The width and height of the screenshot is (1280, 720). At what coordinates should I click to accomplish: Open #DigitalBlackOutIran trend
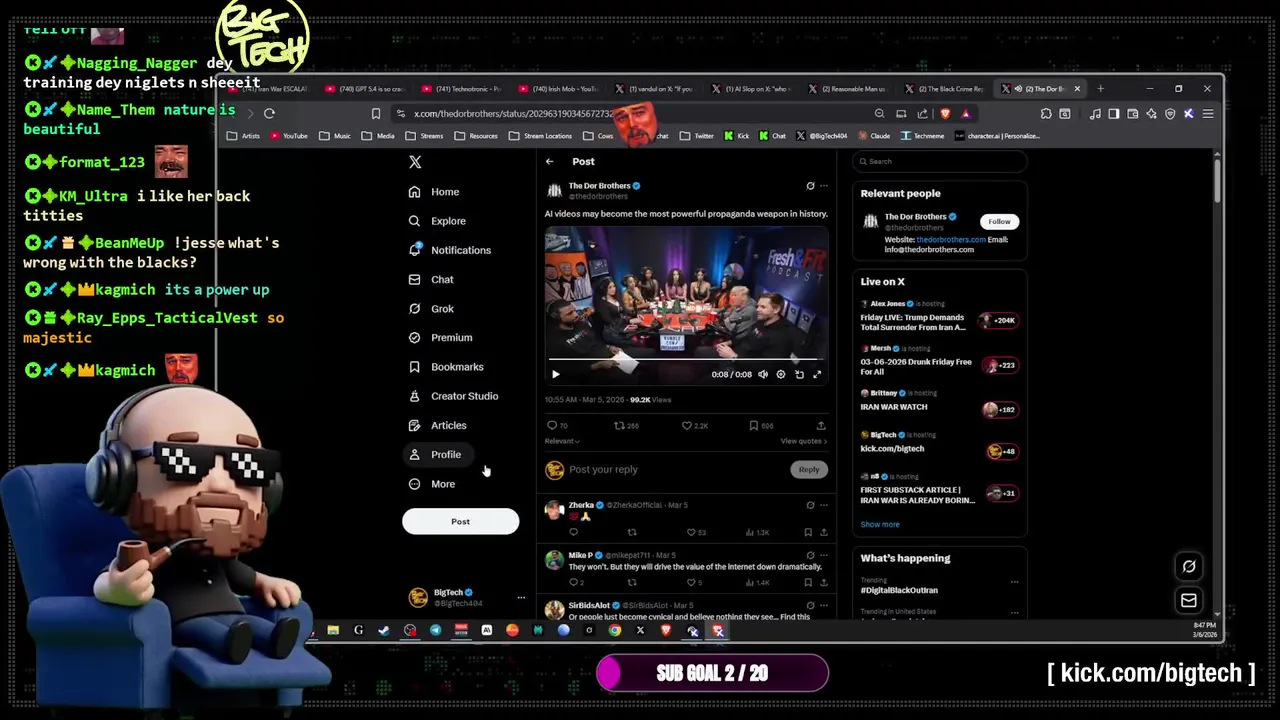tap(898, 591)
